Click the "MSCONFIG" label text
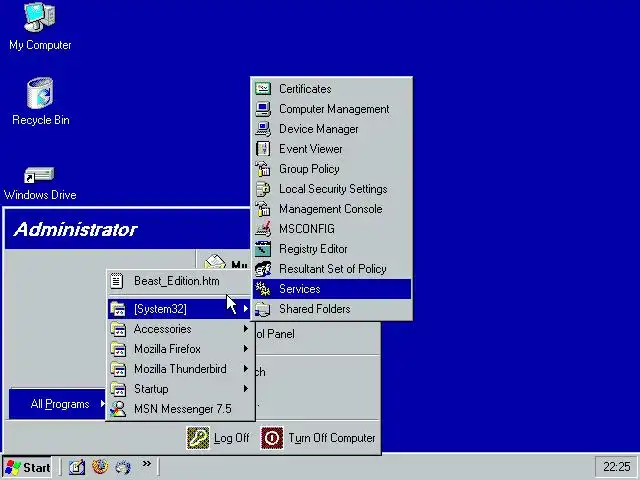Screen dimensions: 640x480 coord(307,229)
